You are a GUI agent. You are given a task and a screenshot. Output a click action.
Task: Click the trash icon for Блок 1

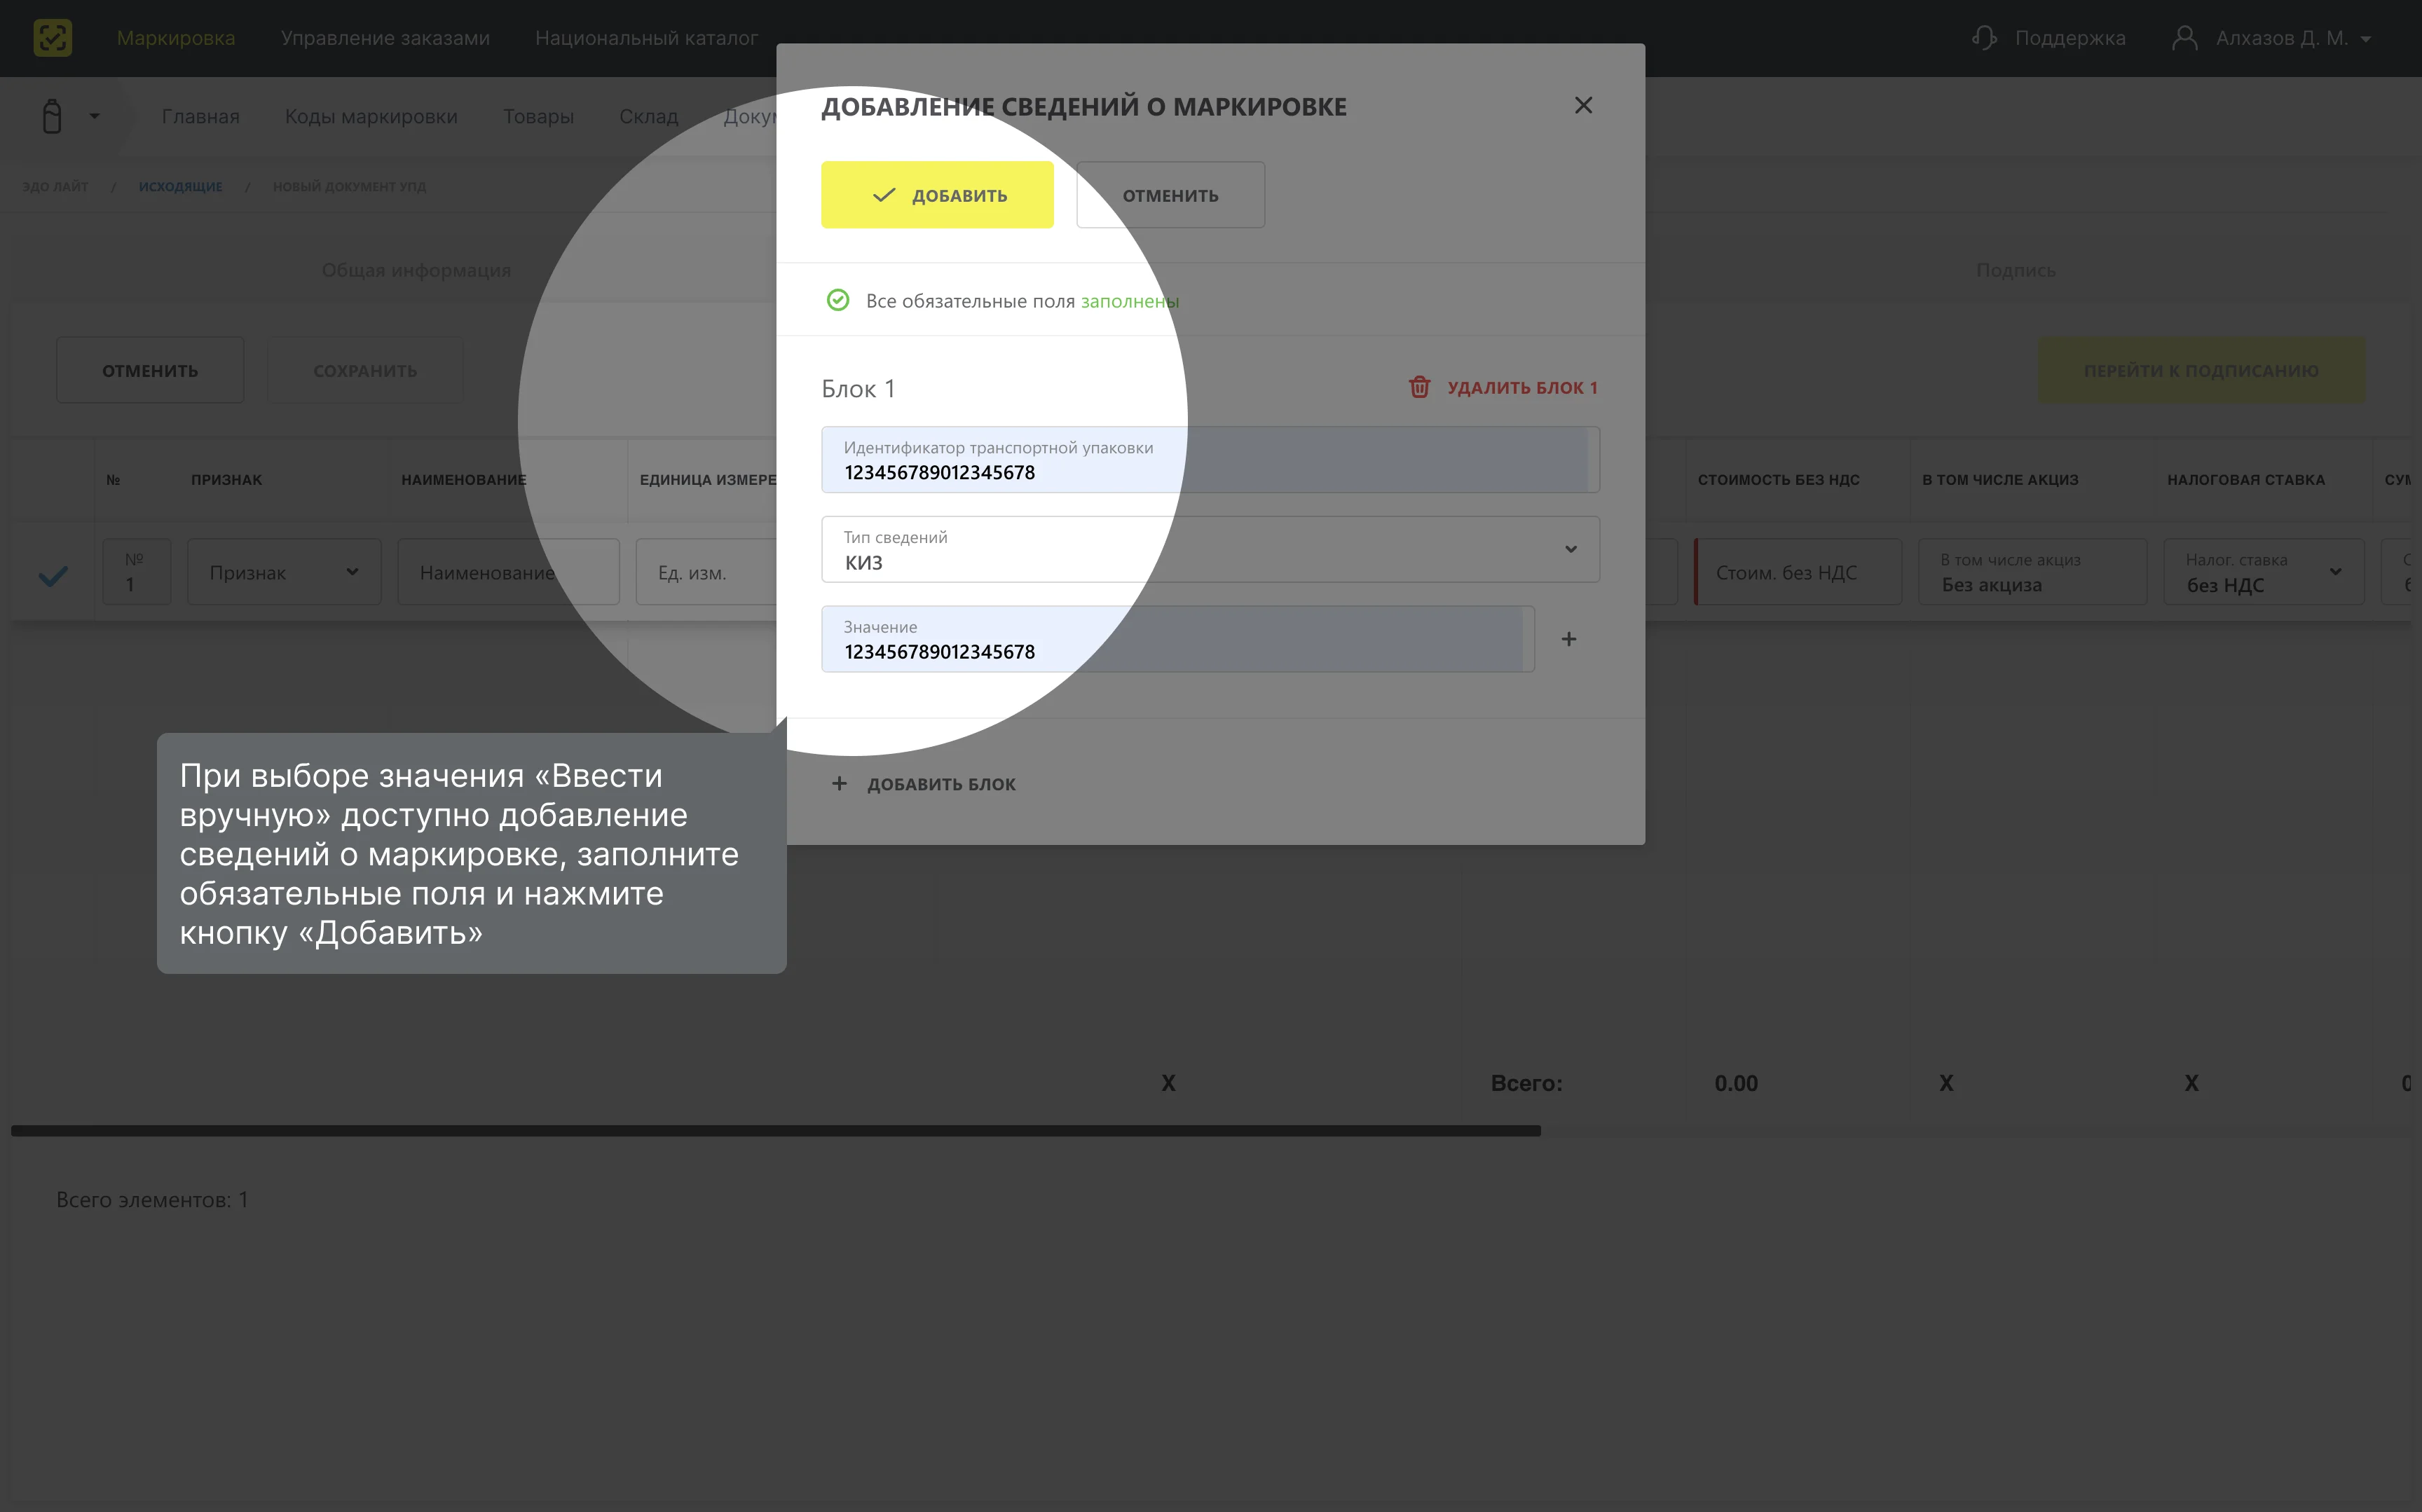1419,387
